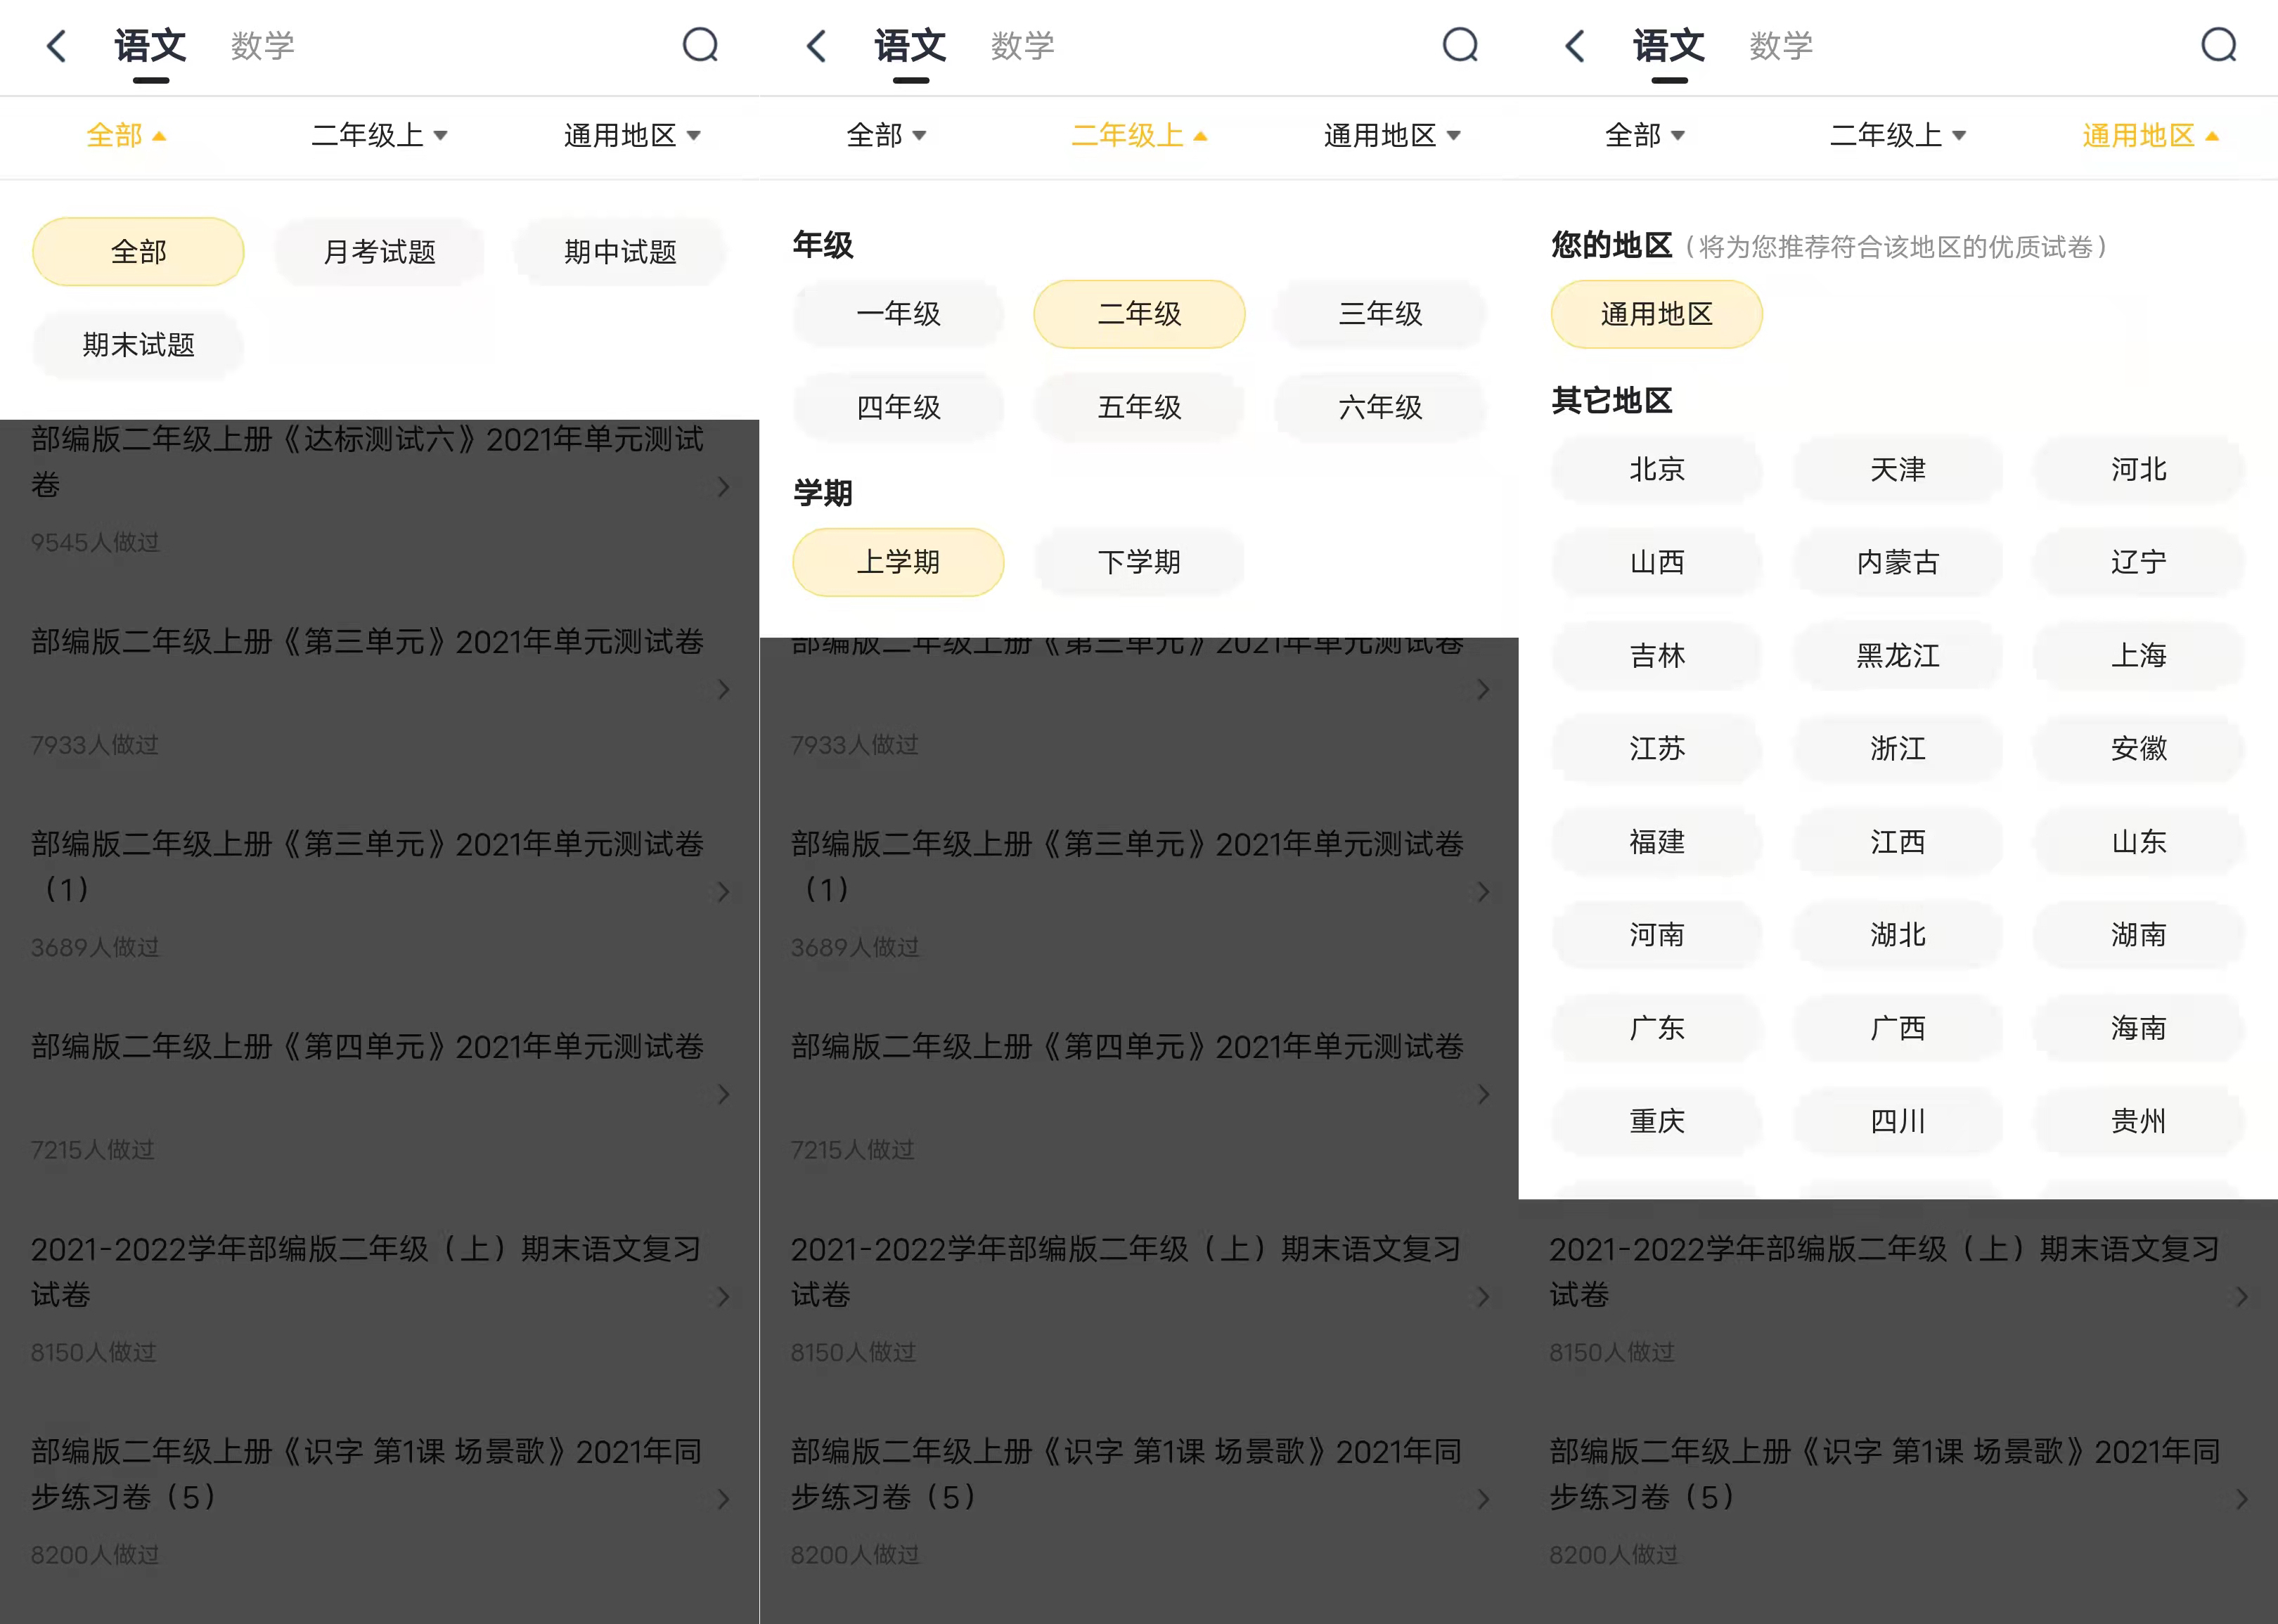Open 场景歌 同步练习卷 chevron on right screen
Screen dimensions: 2278x1624
2241,1499
